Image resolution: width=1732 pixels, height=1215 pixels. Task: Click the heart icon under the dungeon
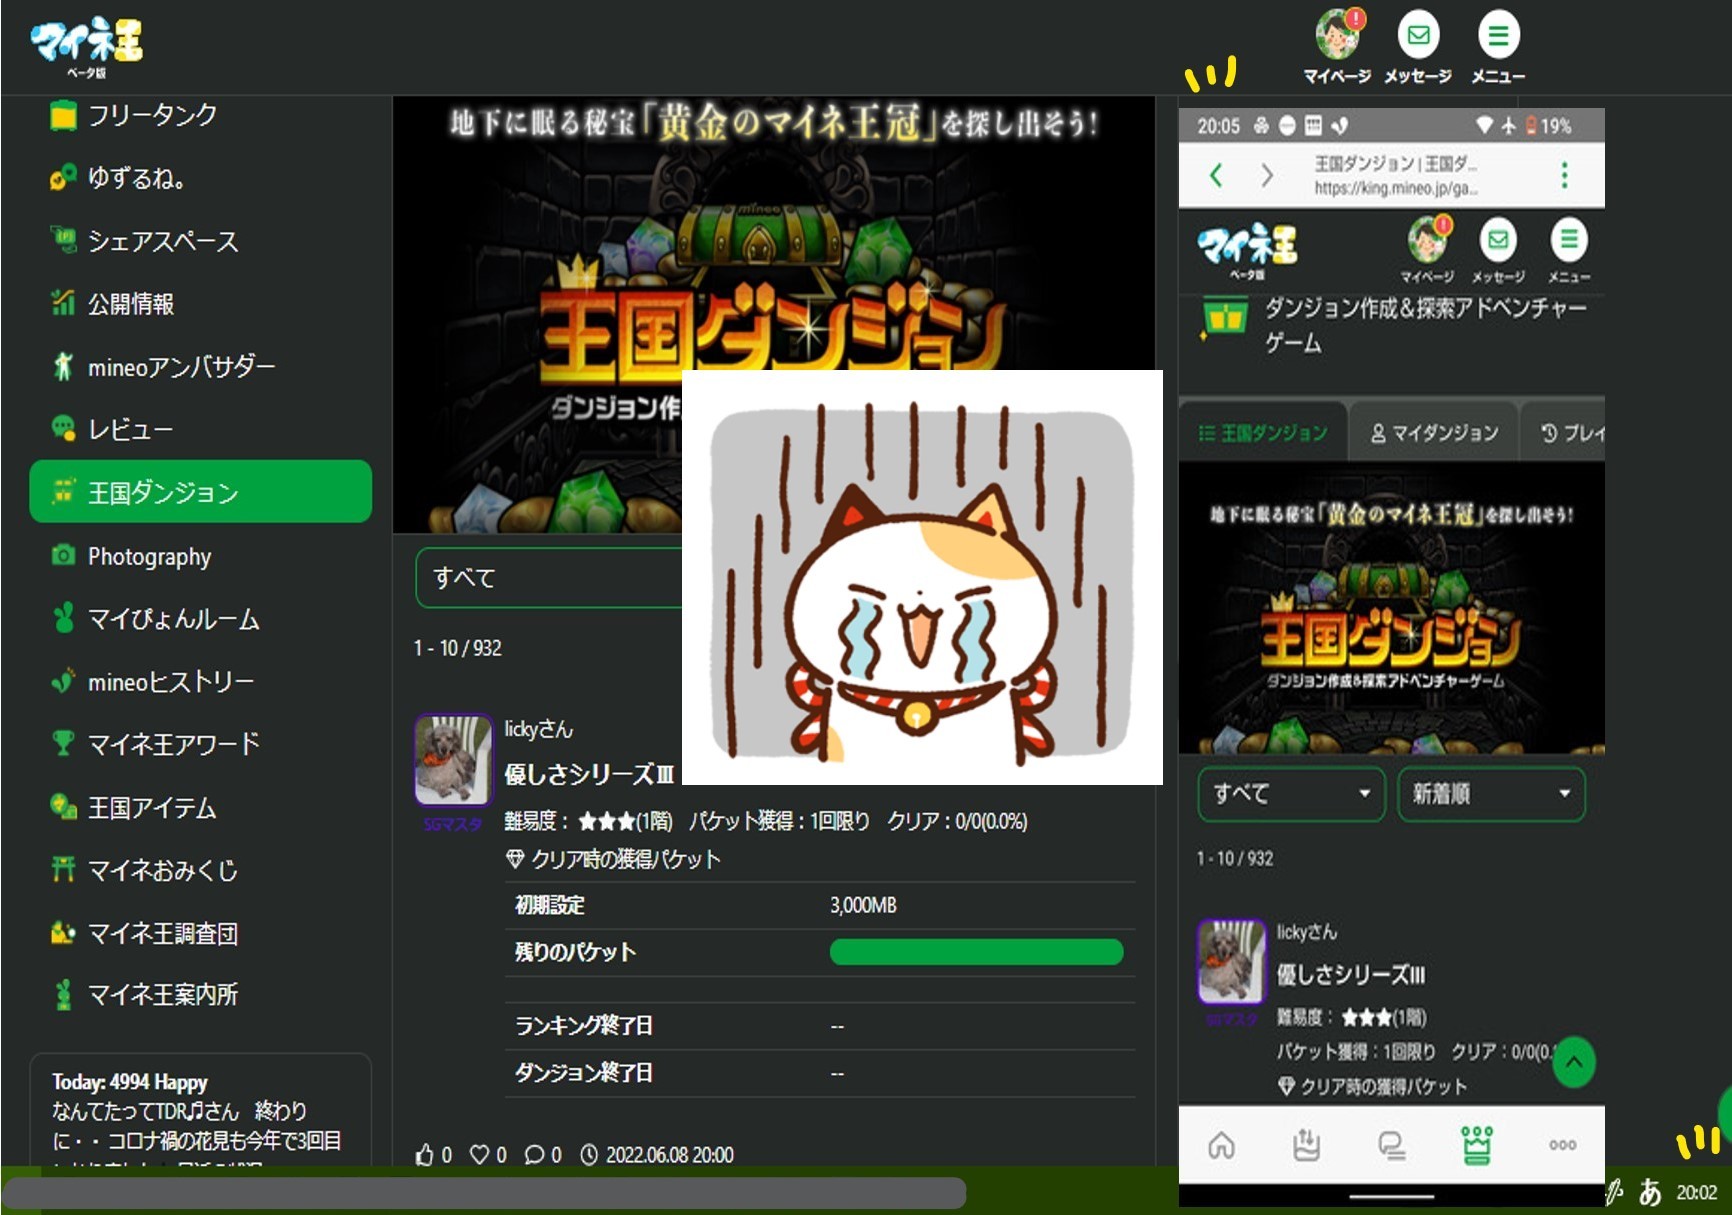(x=480, y=1155)
